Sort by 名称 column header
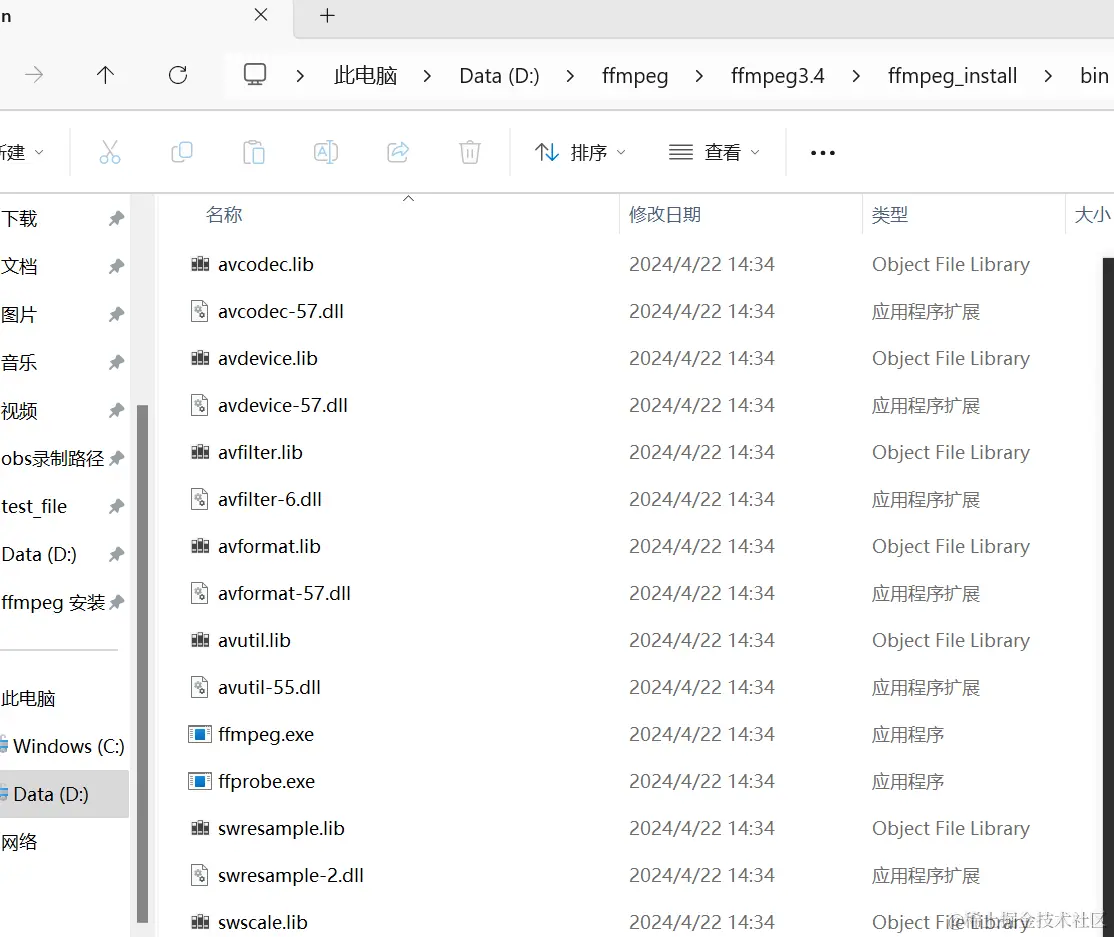The image size is (1114, 937). (x=224, y=215)
